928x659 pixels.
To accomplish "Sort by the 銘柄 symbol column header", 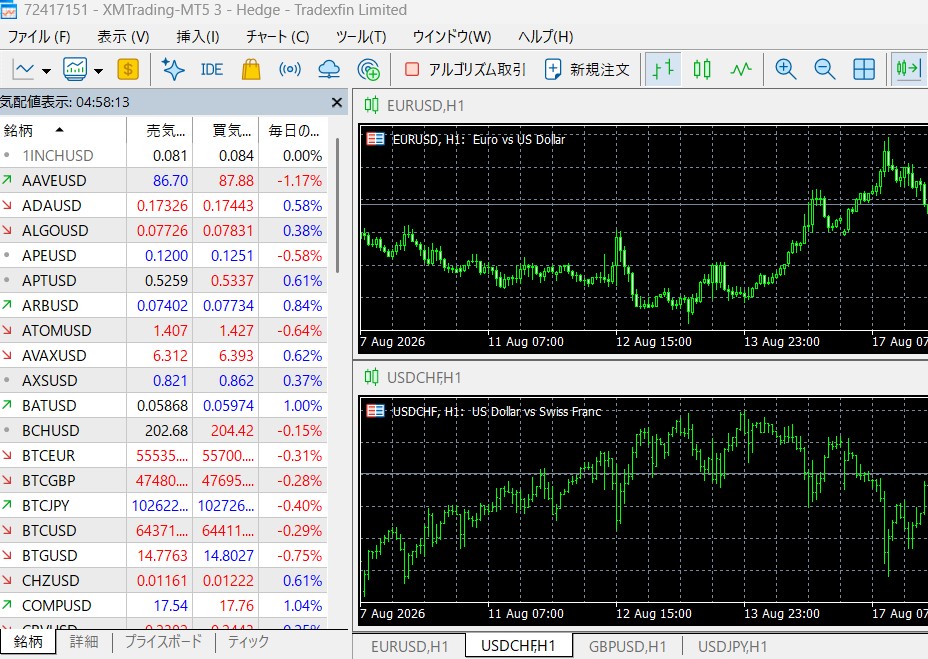I will point(63,130).
